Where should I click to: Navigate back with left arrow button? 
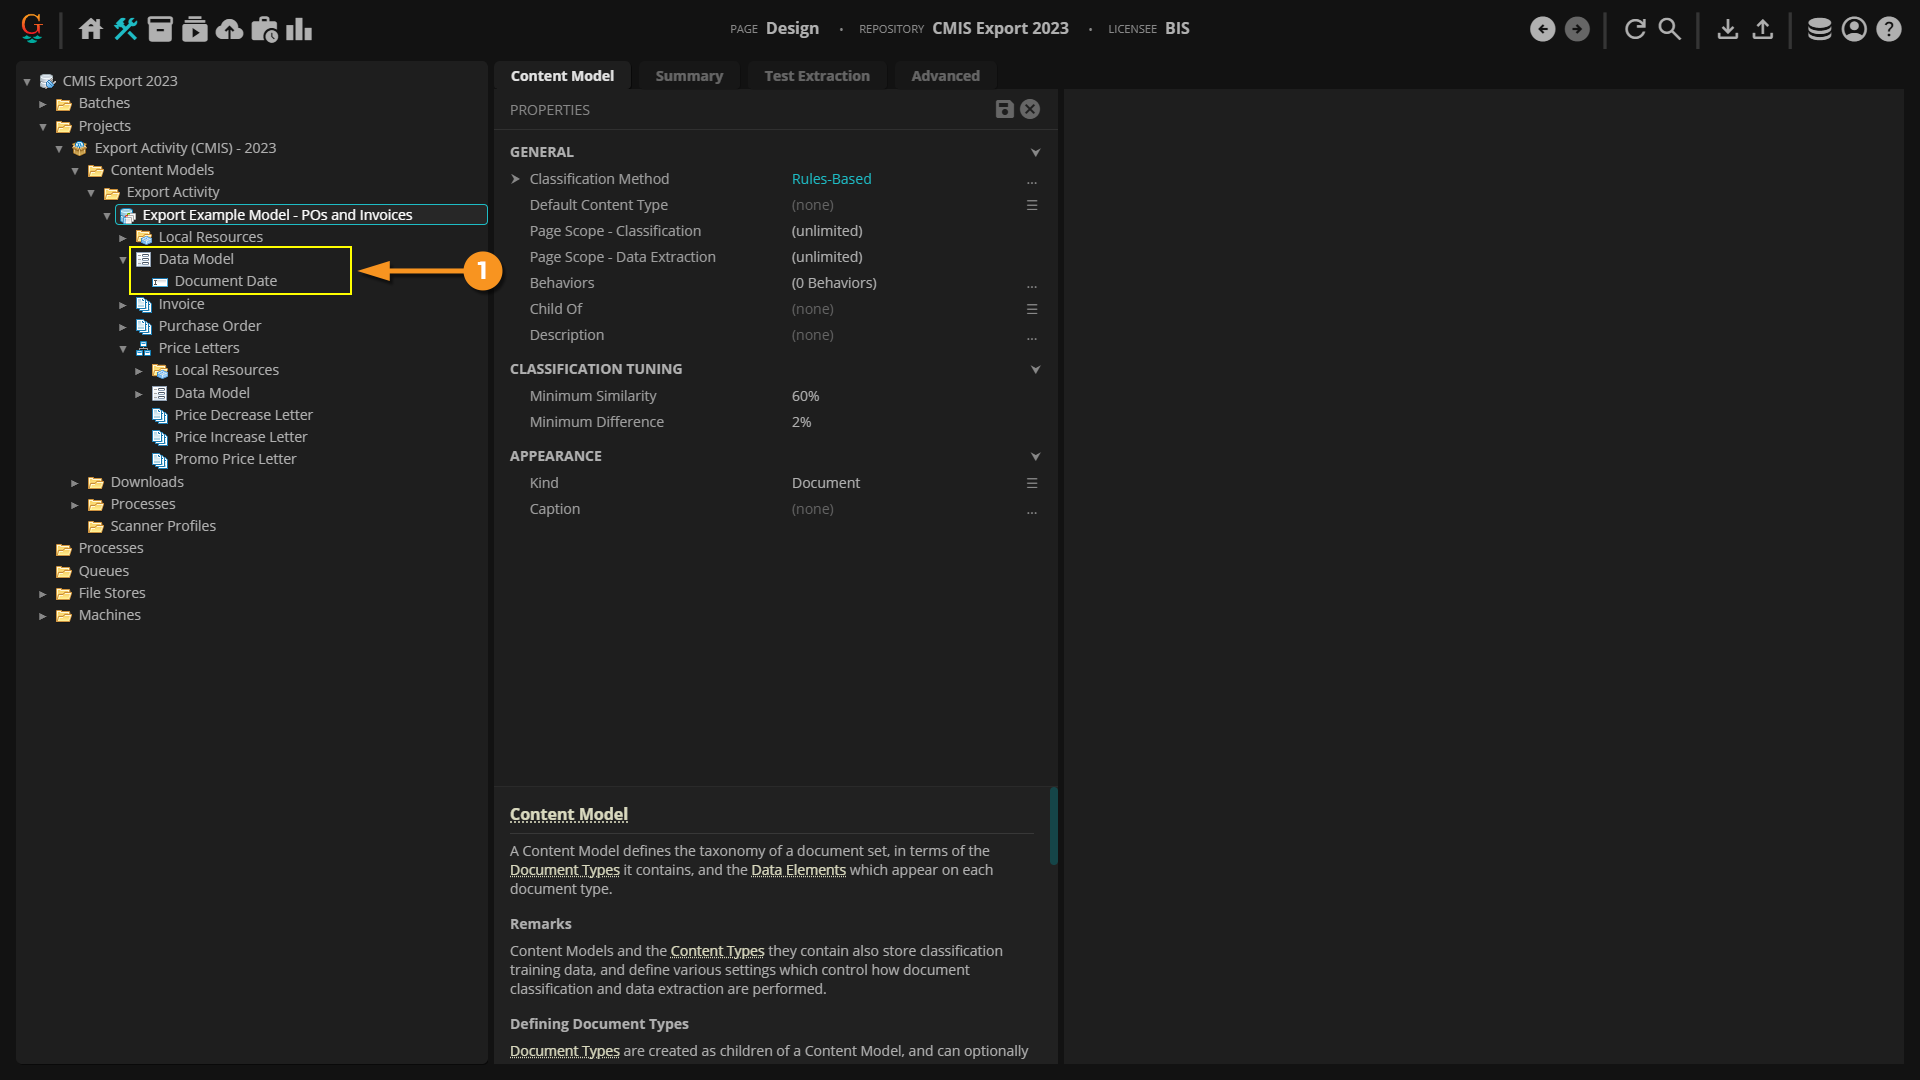point(1542,29)
